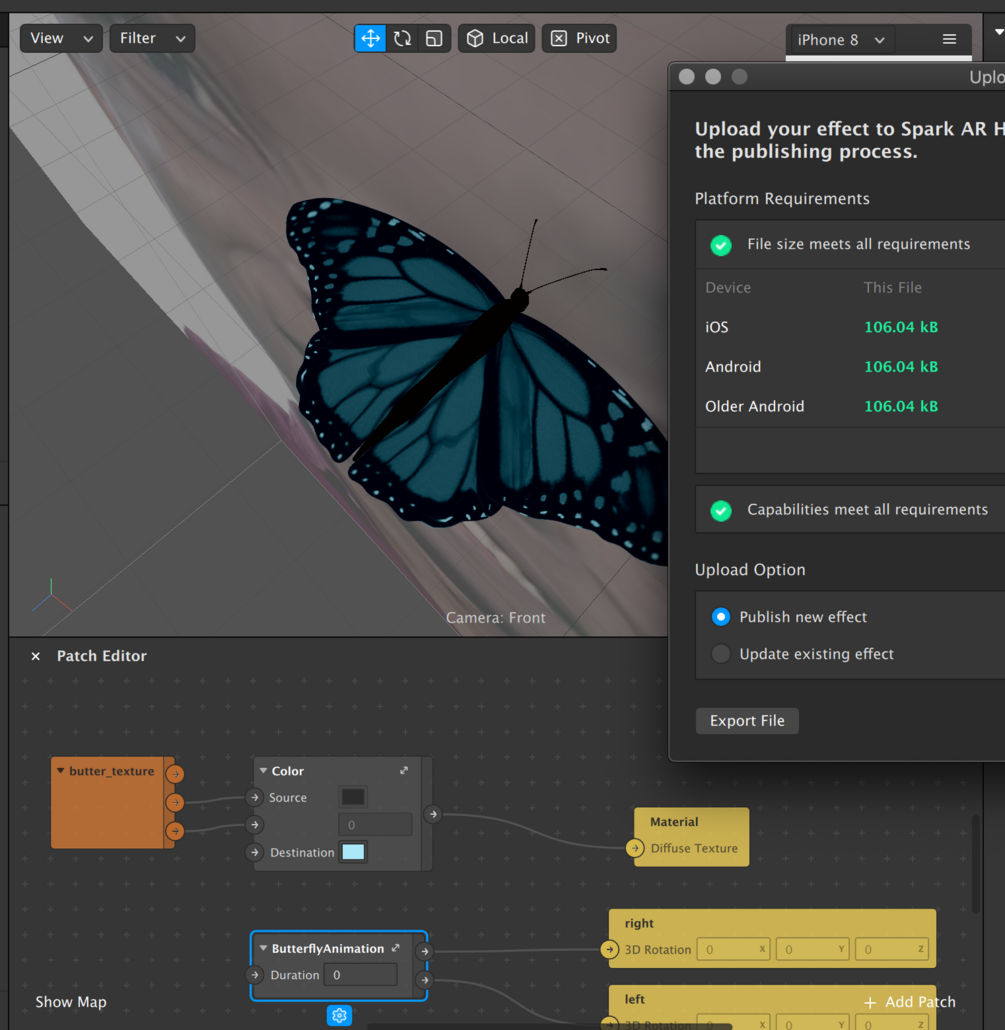Open ButterflyAnimation group expand icon
Image resolution: width=1005 pixels, height=1030 pixels.
point(395,948)
